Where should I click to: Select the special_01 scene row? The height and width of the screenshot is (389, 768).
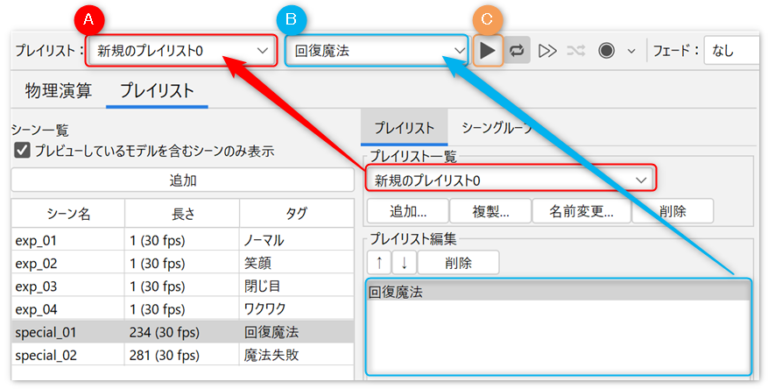click(182, 332)
